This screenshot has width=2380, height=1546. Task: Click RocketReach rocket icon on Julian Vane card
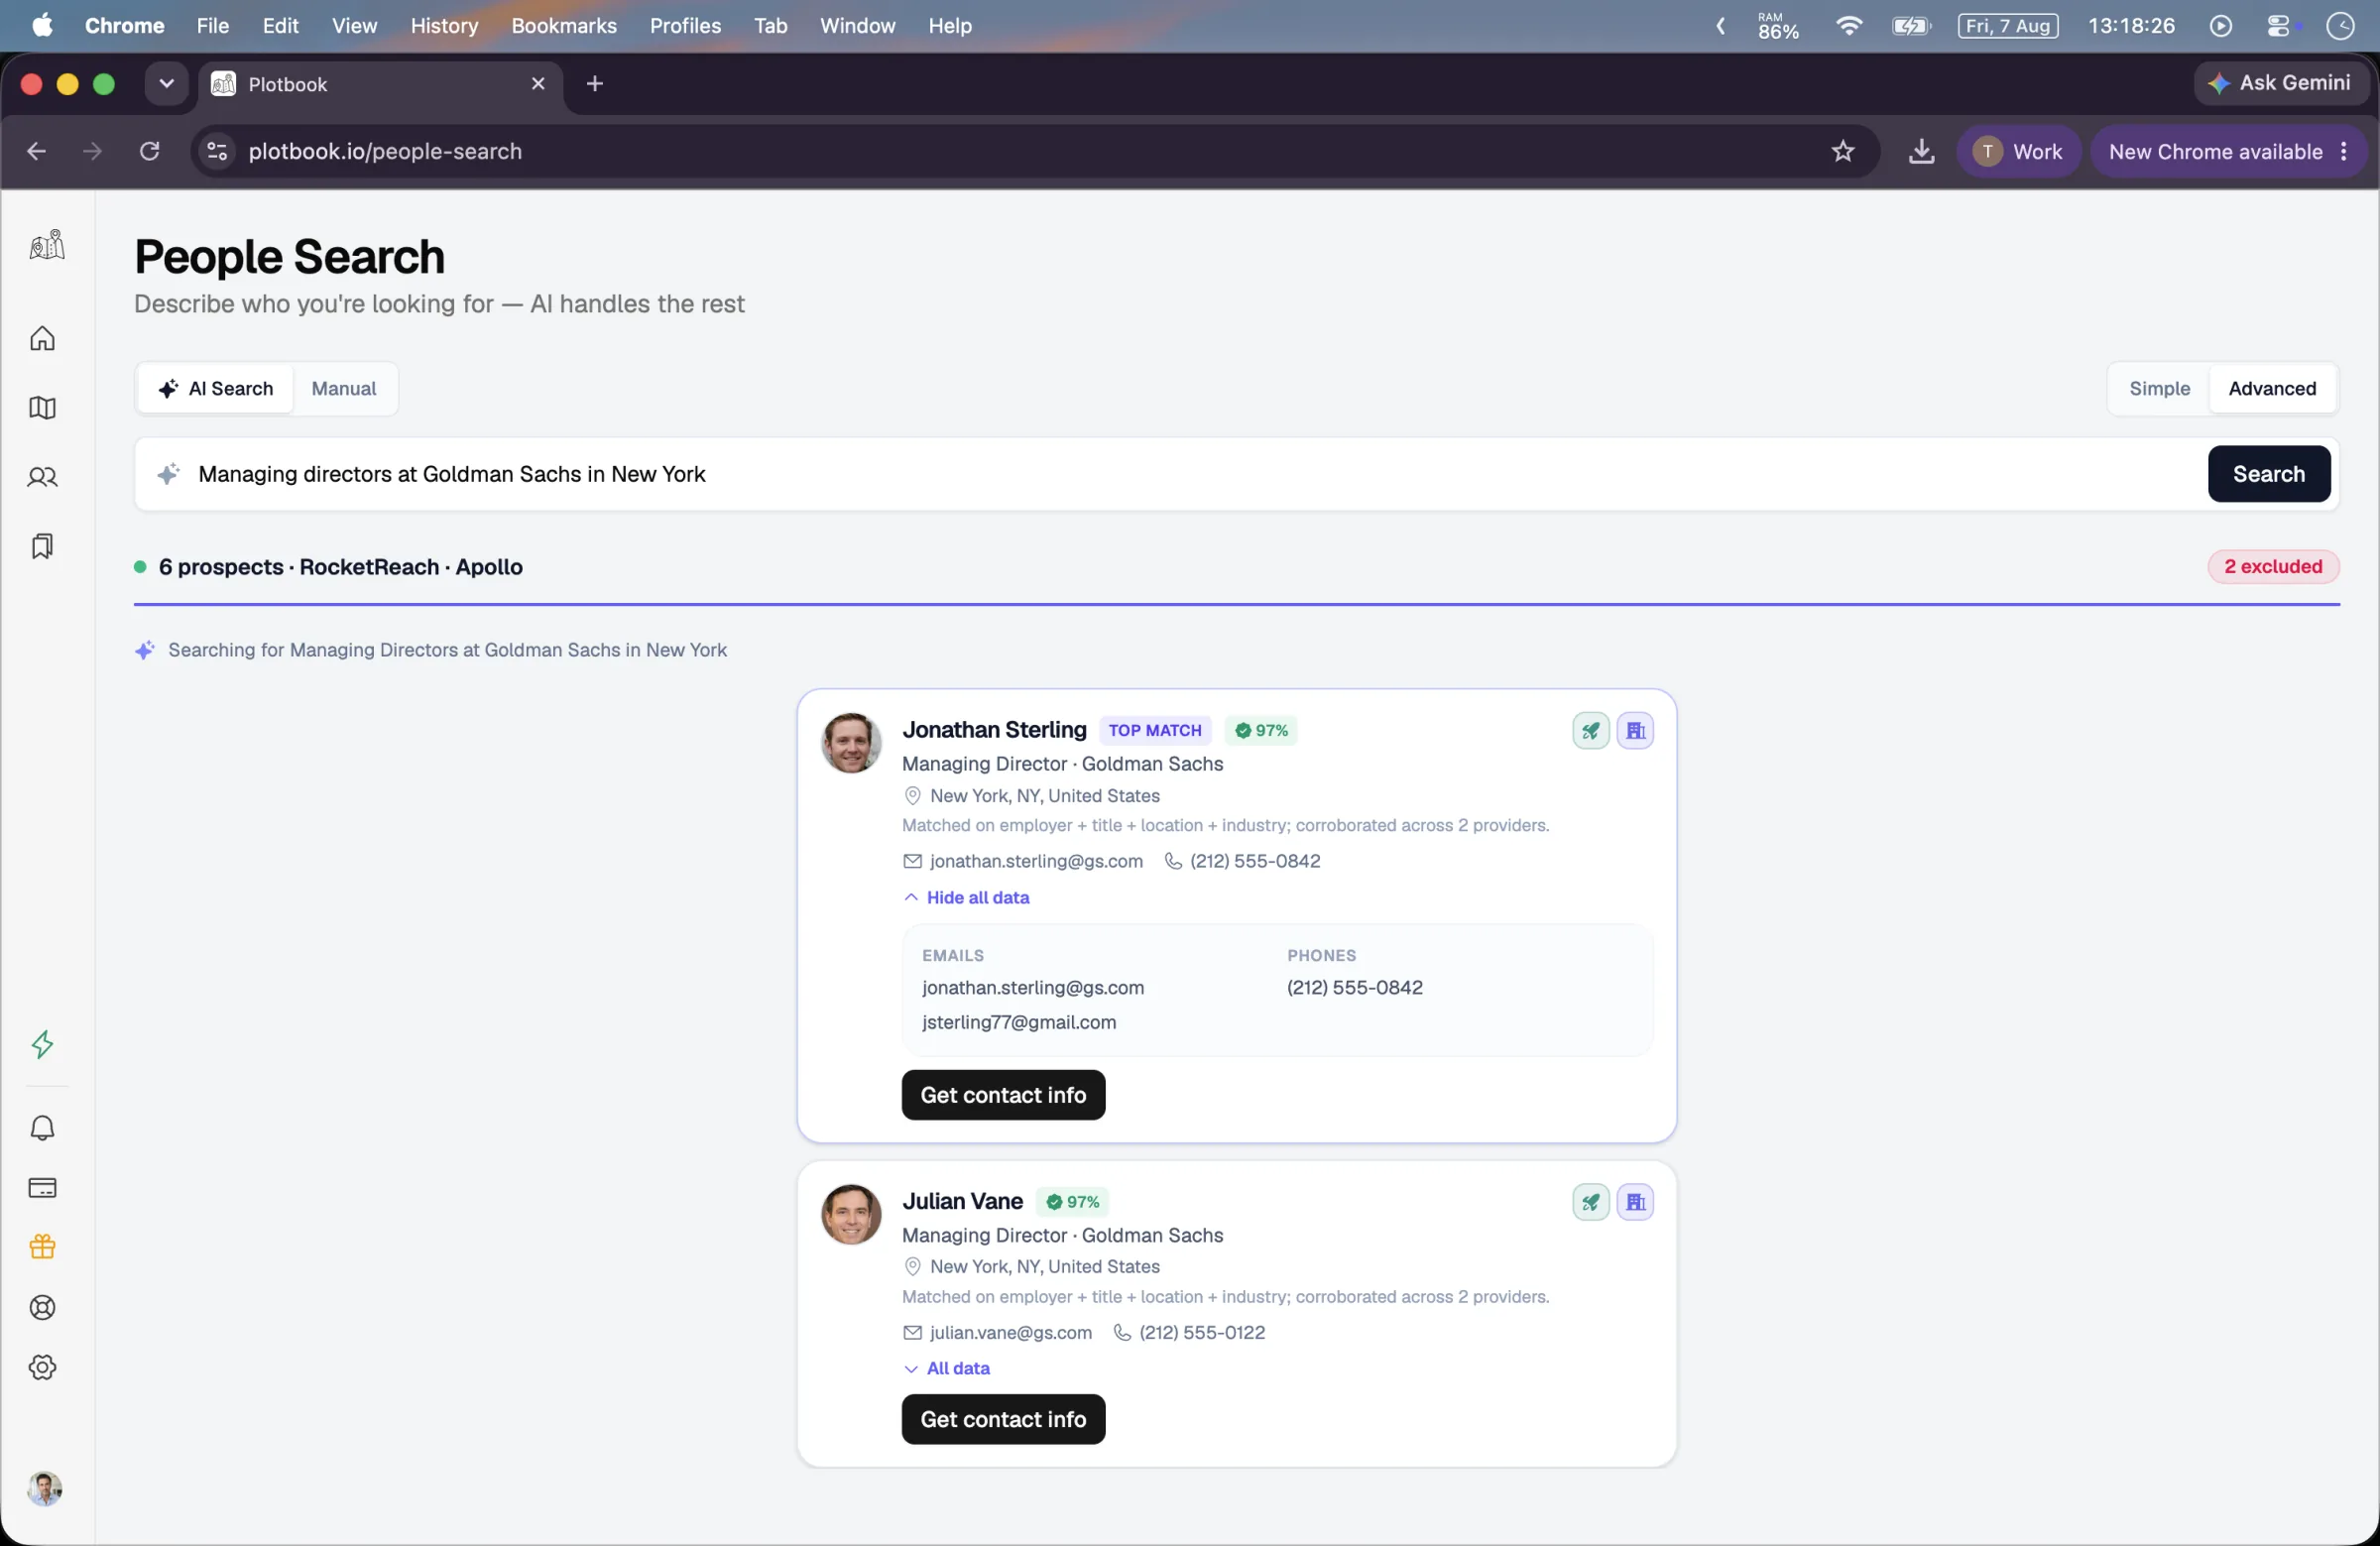coord(1590,1202)
